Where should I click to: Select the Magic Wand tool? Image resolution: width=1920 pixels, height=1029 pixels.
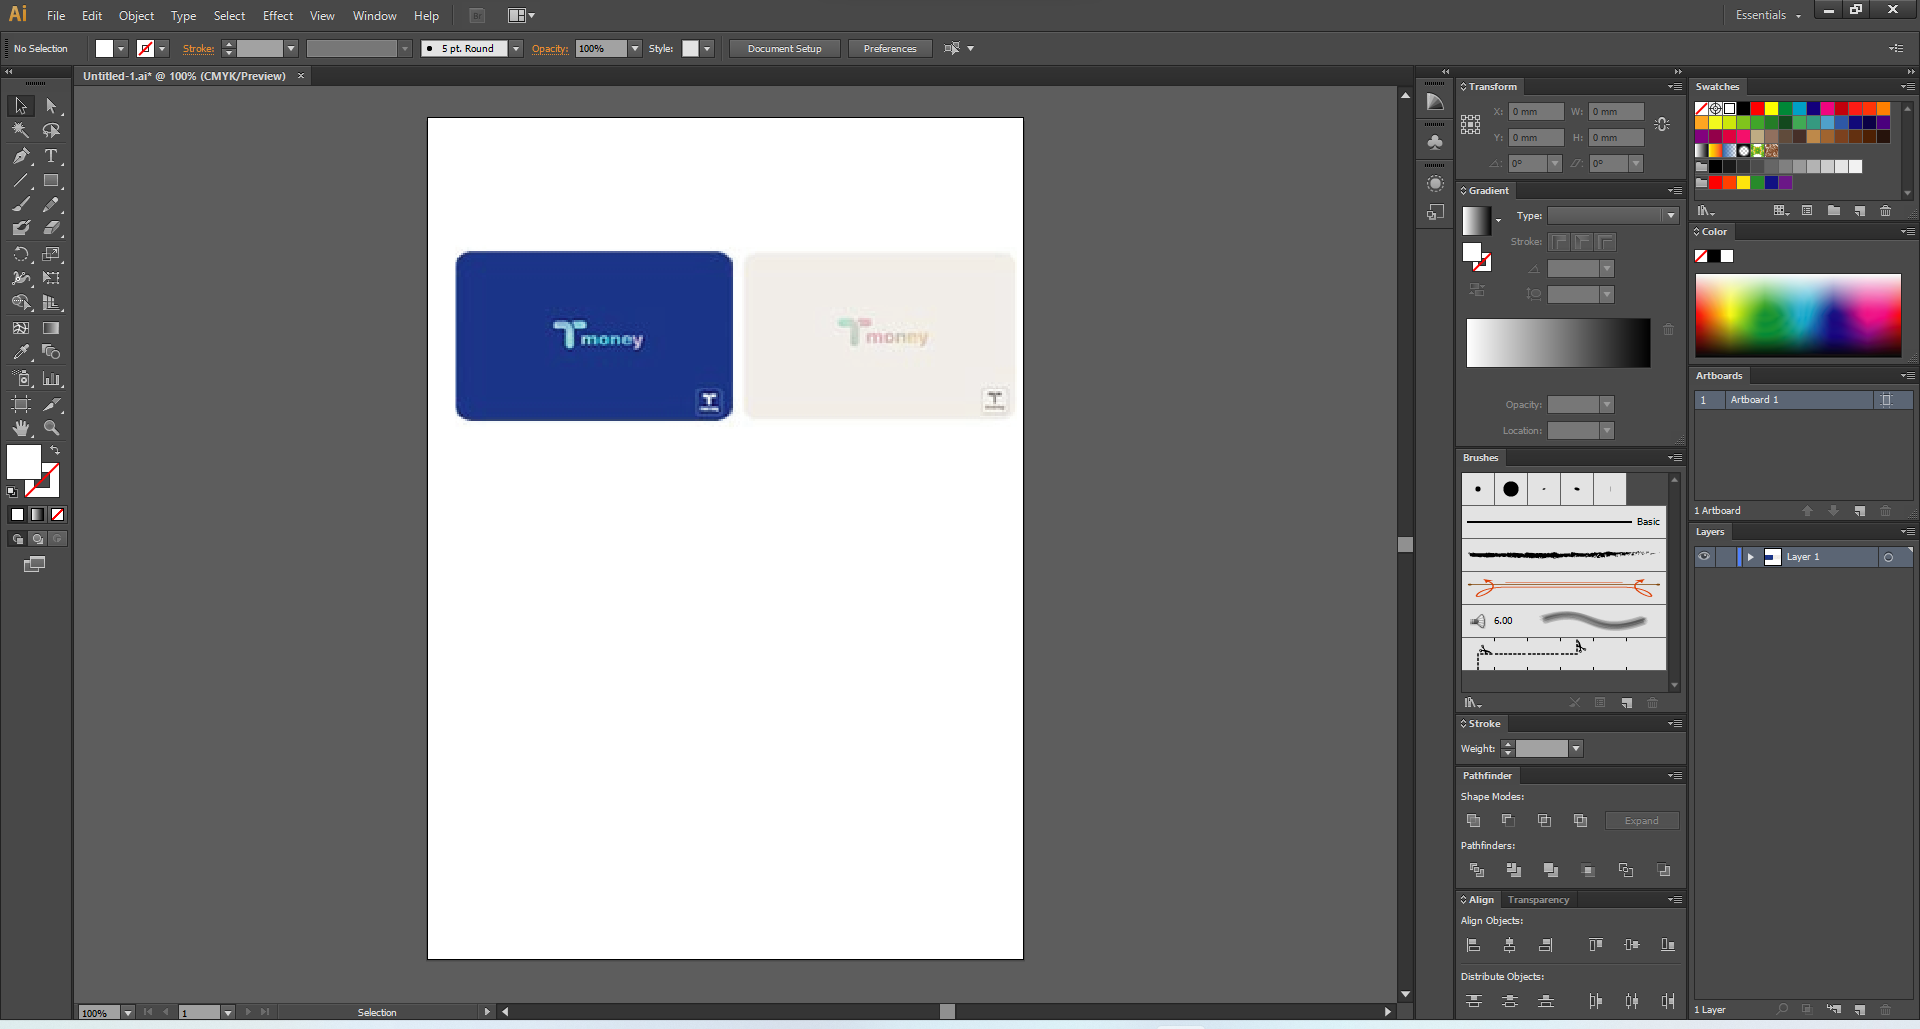(x=21, y=130)
